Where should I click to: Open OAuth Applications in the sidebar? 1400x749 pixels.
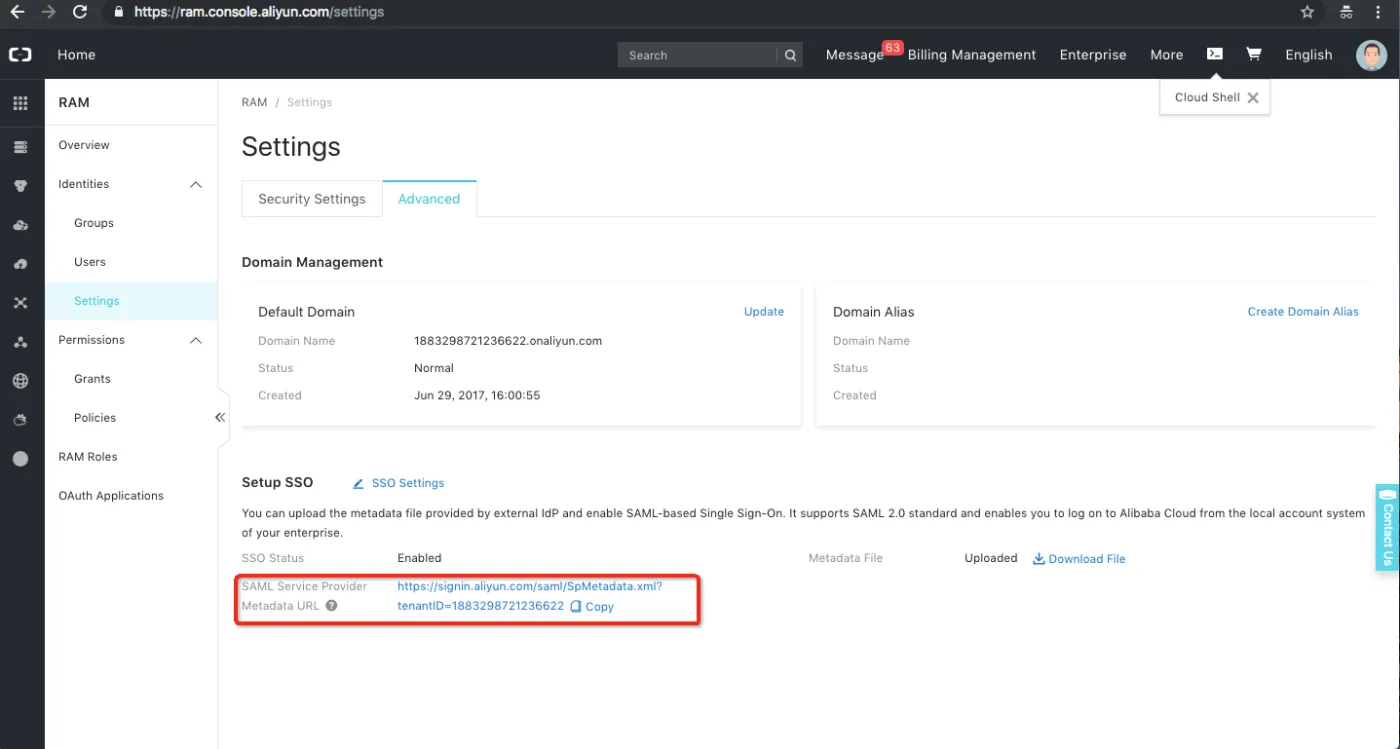pos(111,496)
